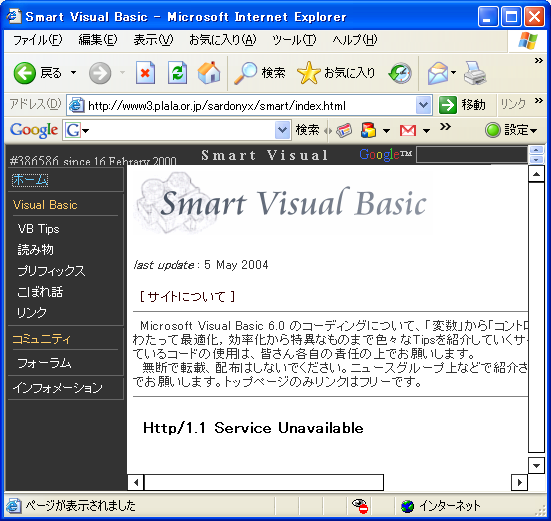This screenshot has width=551, height=521.
Task: Open Gmail icon in Google toolbar
Action: [x=408, y=131]
